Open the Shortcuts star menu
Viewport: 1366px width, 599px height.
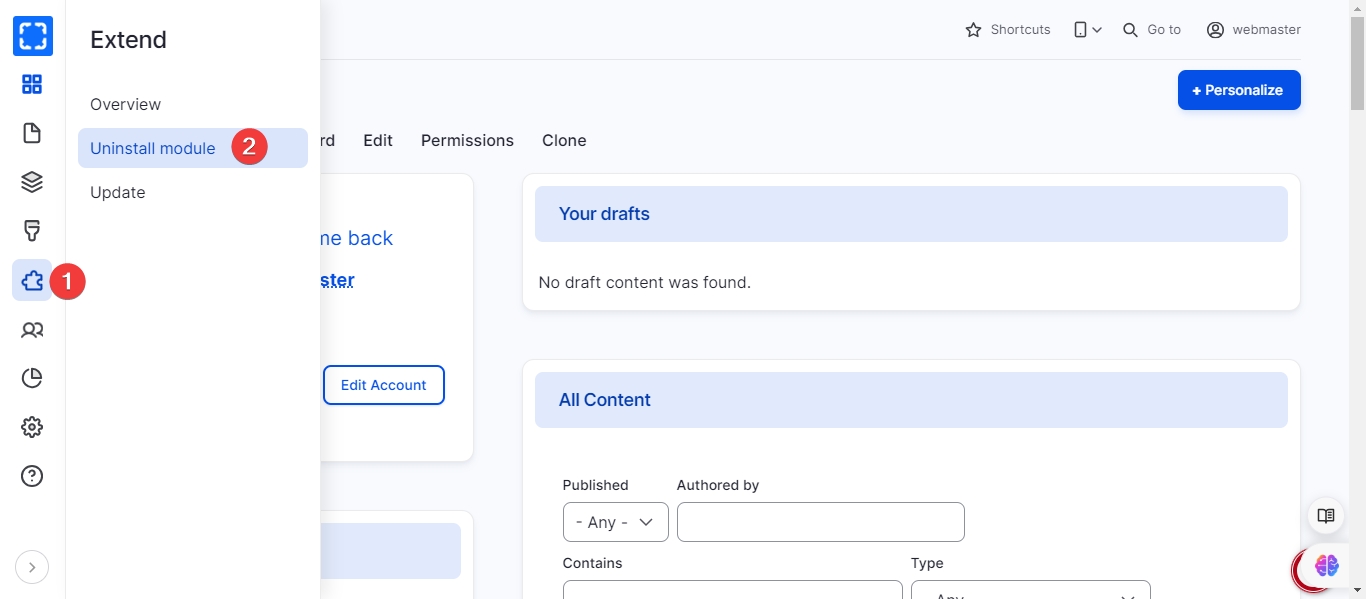1007,30
